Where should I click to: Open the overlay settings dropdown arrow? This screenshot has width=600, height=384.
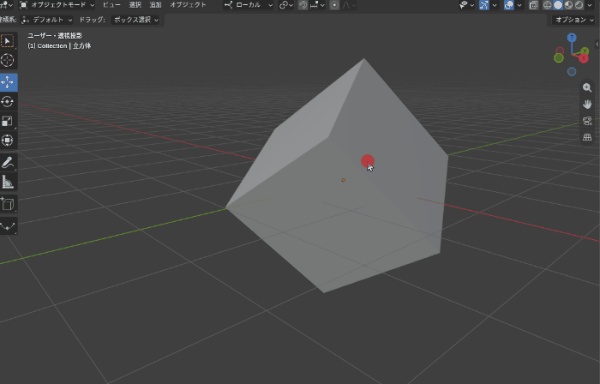[x=519, y=5]
